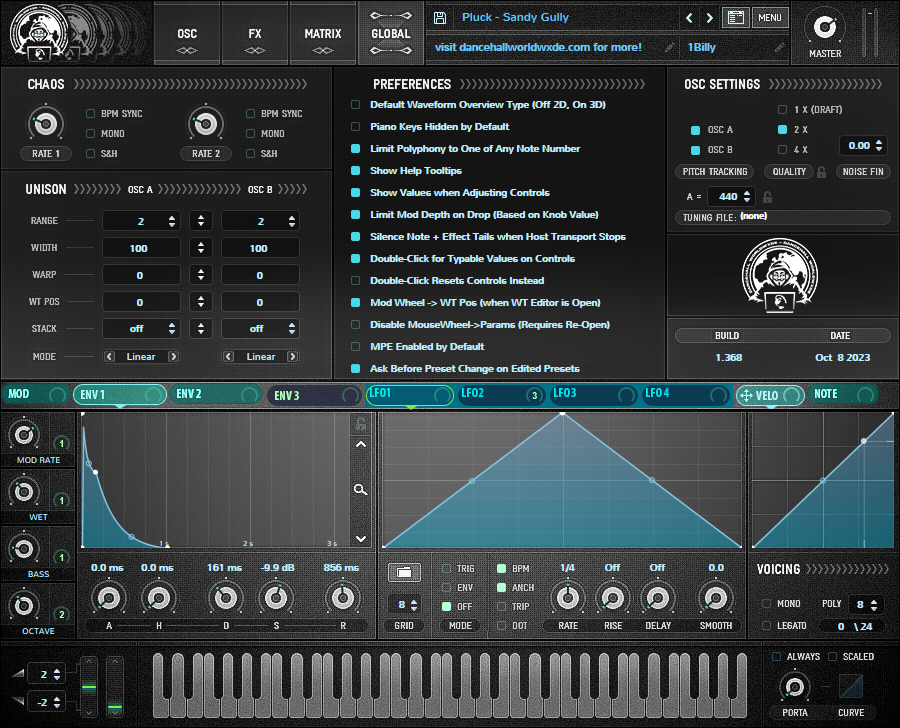900x728 pixels.
Task: Click the MASTER volume knob
Action: [x=824, y=27]
